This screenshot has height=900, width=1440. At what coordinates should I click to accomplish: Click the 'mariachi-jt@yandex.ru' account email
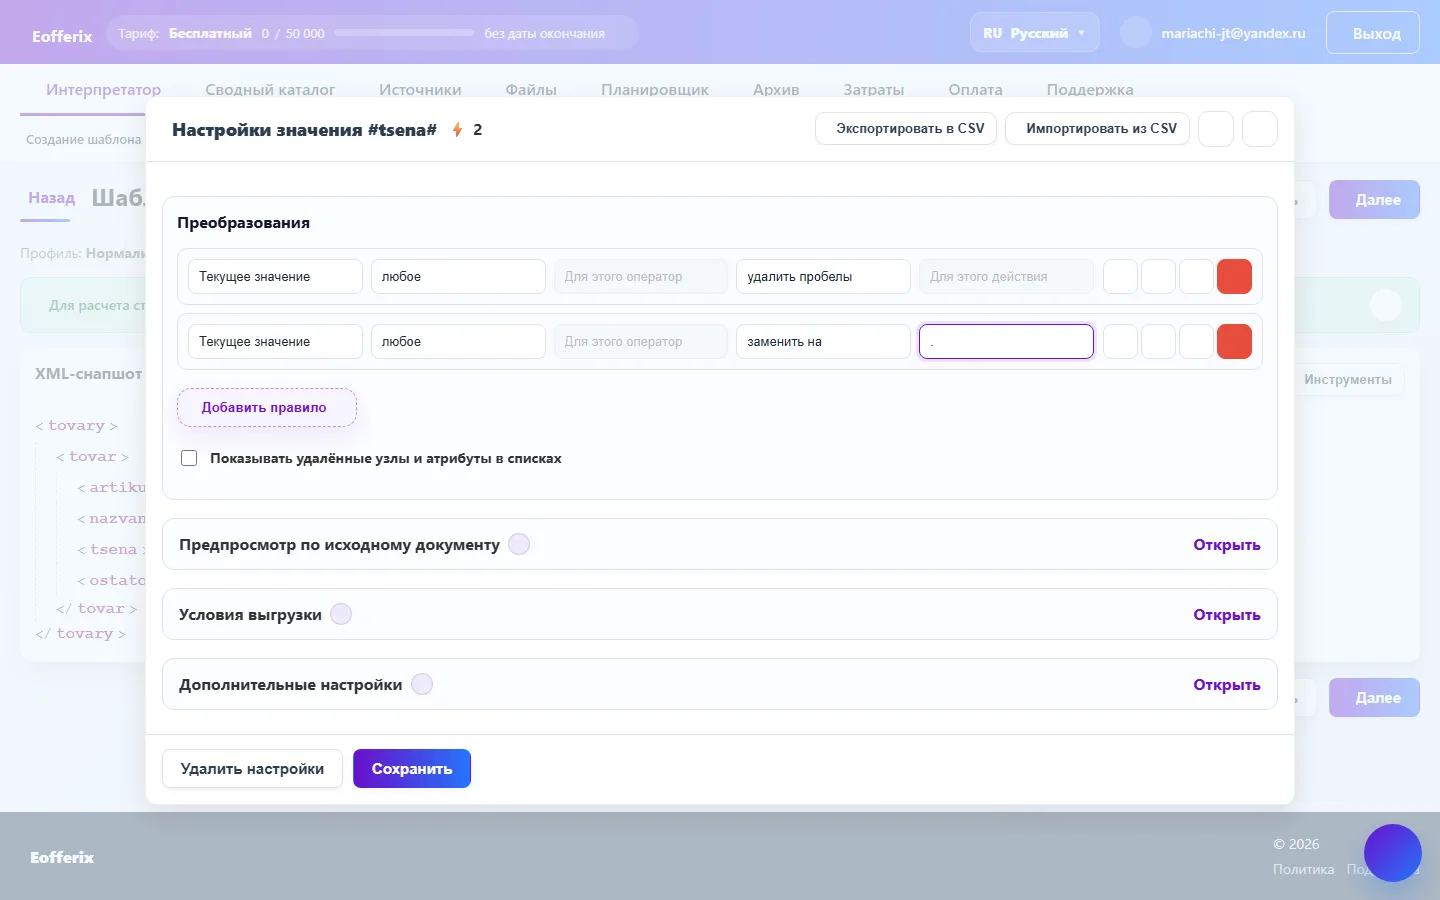1233,33
